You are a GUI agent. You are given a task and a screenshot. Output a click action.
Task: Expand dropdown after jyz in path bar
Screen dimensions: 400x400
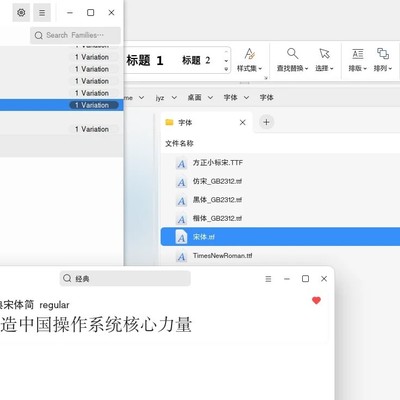(174, 98)
